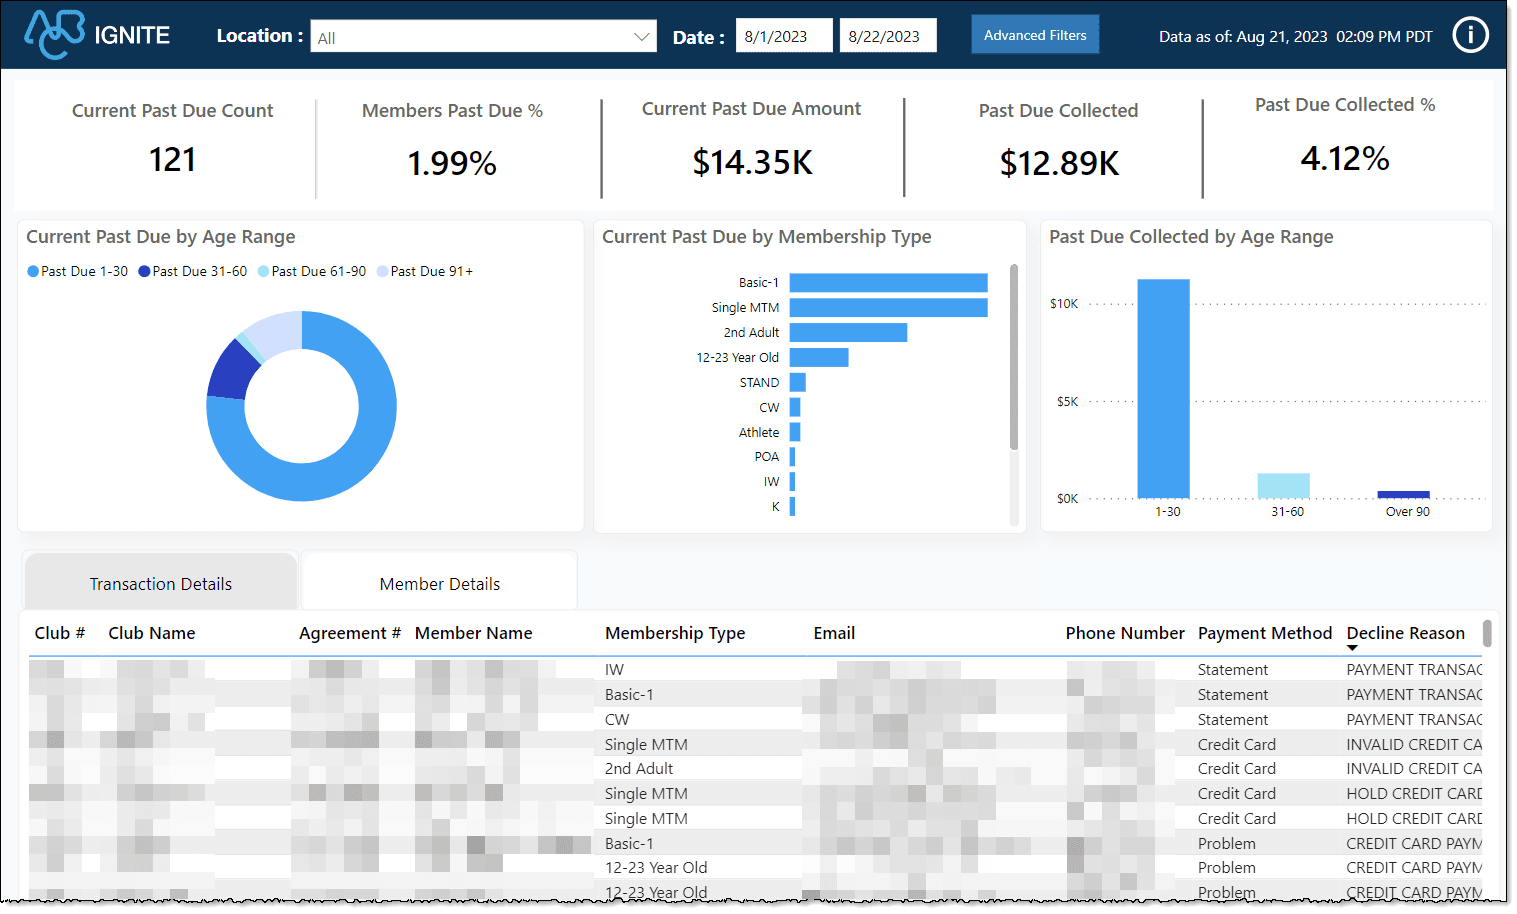The image size is (1517, 914).
Task: Click the first HOLD CREDIT CARD decline reason
Action: tap(1414, 793)
